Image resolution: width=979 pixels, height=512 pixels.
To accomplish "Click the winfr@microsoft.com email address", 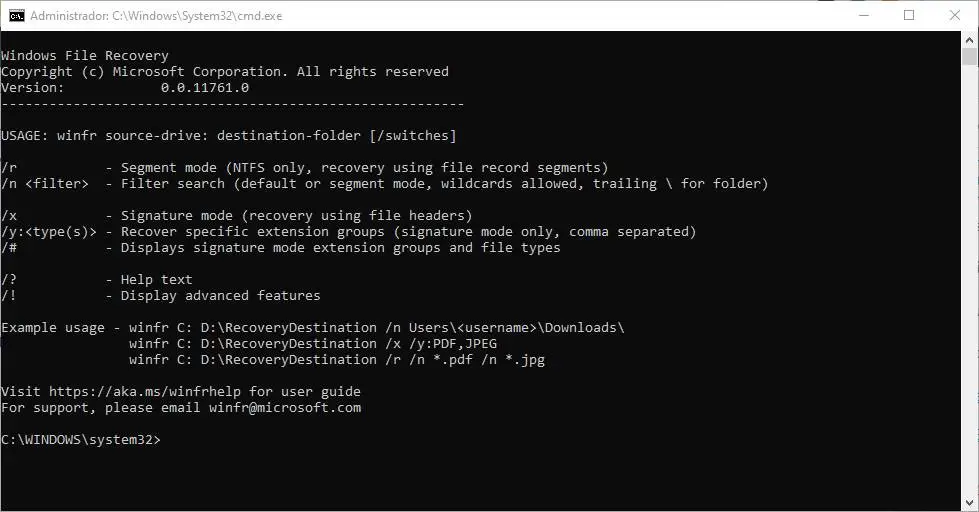I will pos(285,408).
